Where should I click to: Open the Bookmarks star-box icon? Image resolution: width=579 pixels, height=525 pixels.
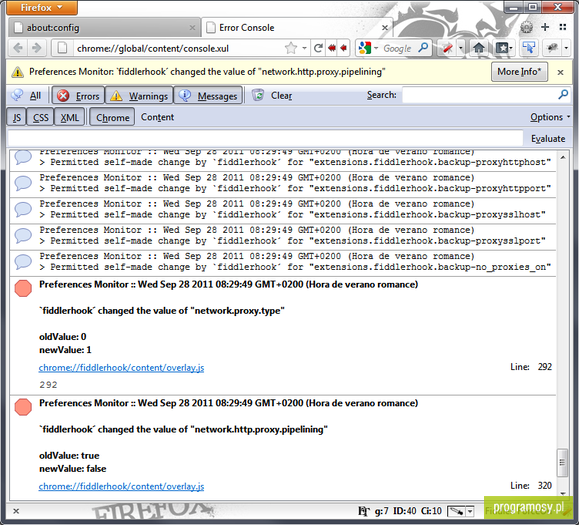(502, 48)
